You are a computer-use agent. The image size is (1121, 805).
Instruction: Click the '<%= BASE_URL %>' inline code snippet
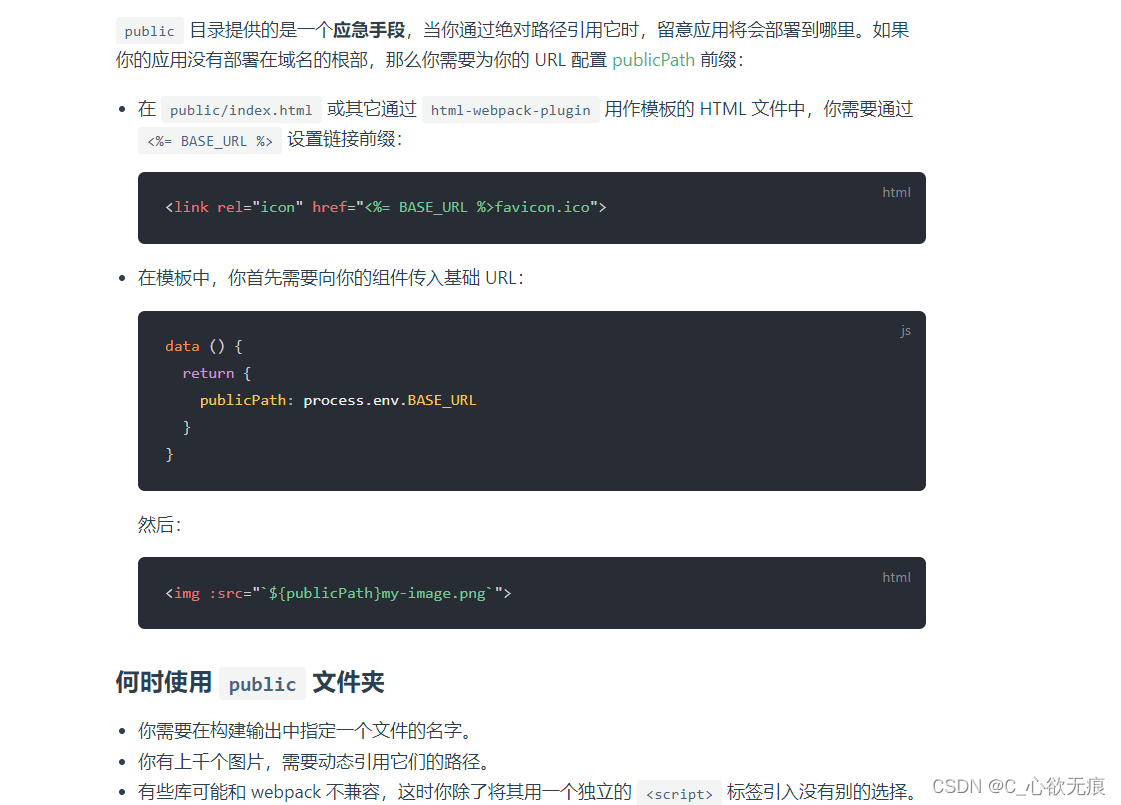click(x=209, y=141)
